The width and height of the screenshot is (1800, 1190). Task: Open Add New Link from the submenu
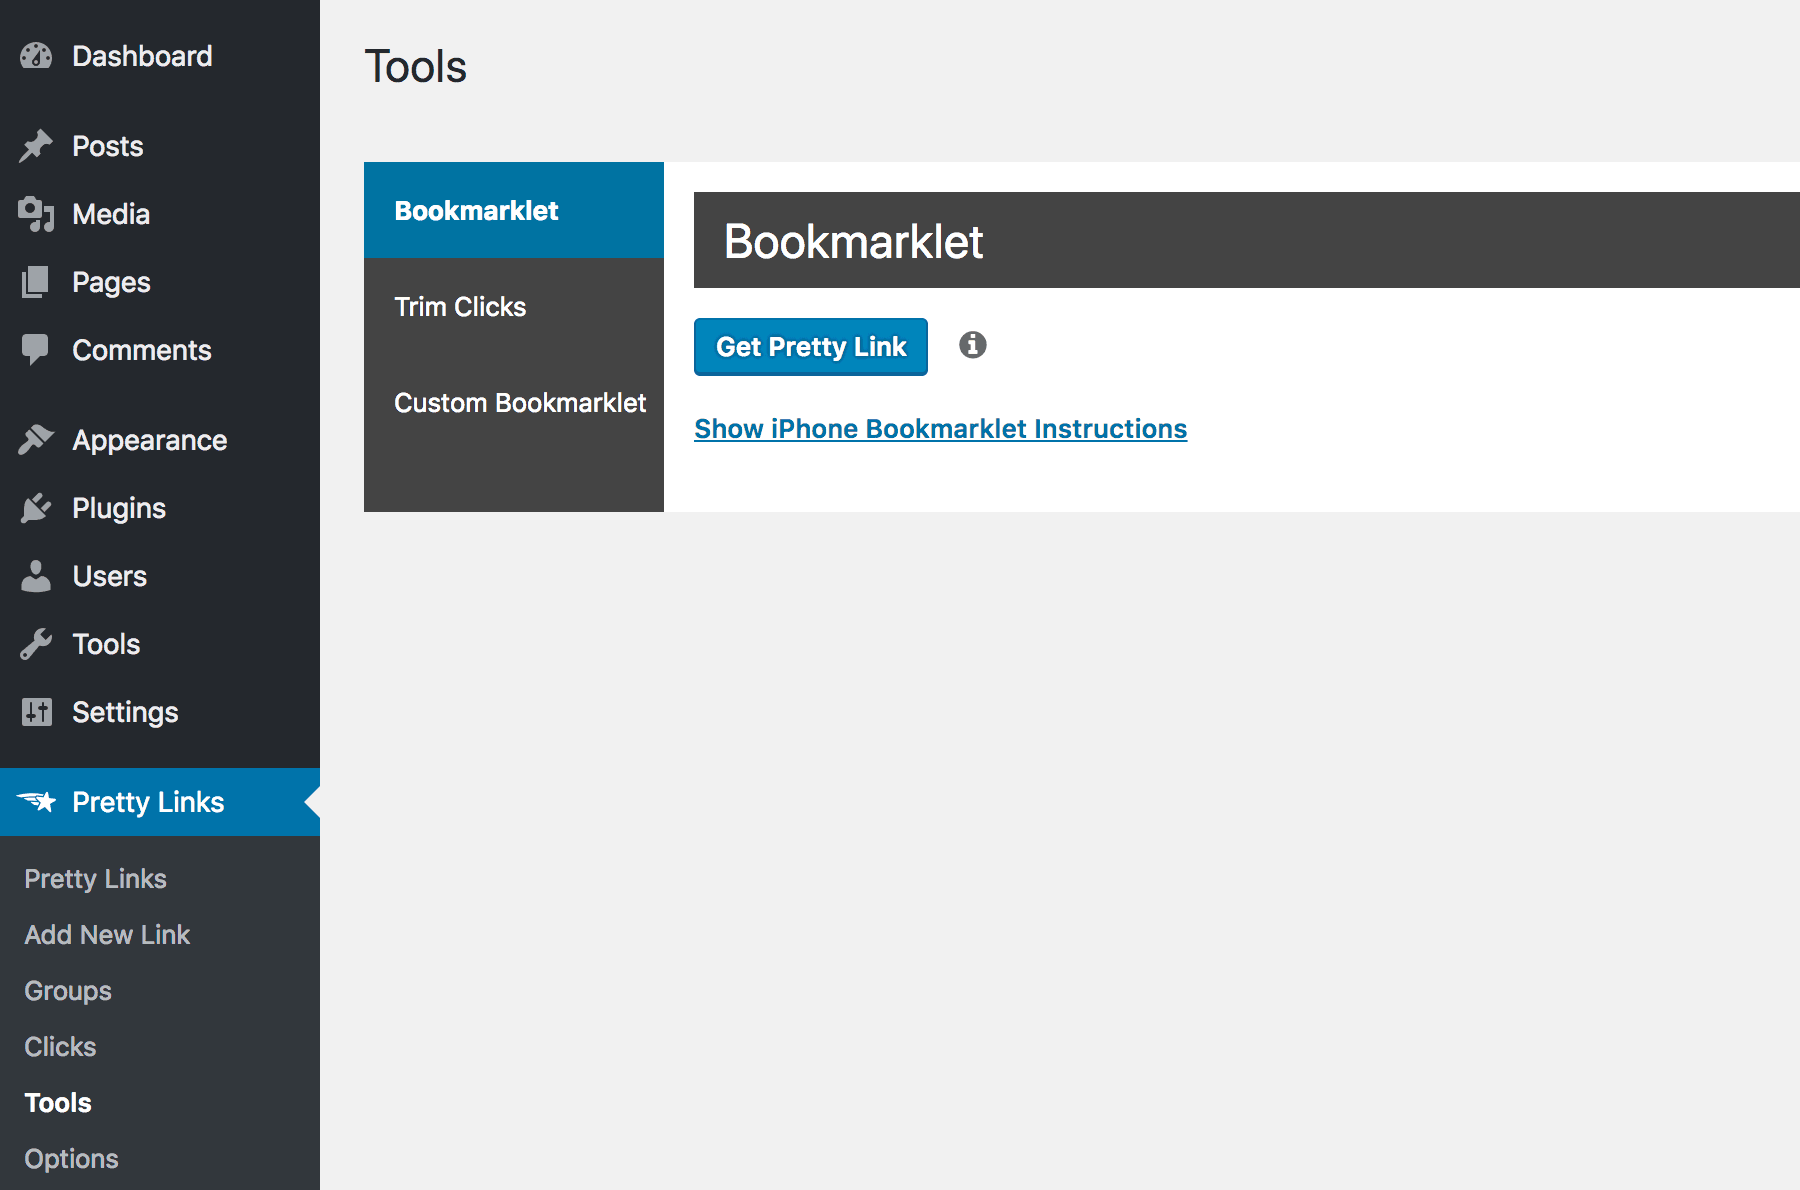[107, 934]
